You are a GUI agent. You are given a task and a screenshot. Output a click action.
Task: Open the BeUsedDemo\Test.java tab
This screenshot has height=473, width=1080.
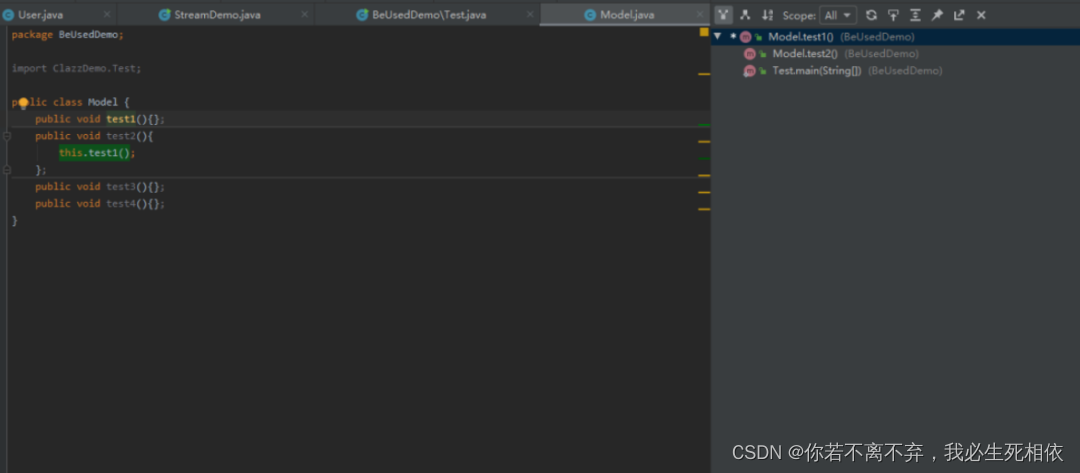click(428, 14)
